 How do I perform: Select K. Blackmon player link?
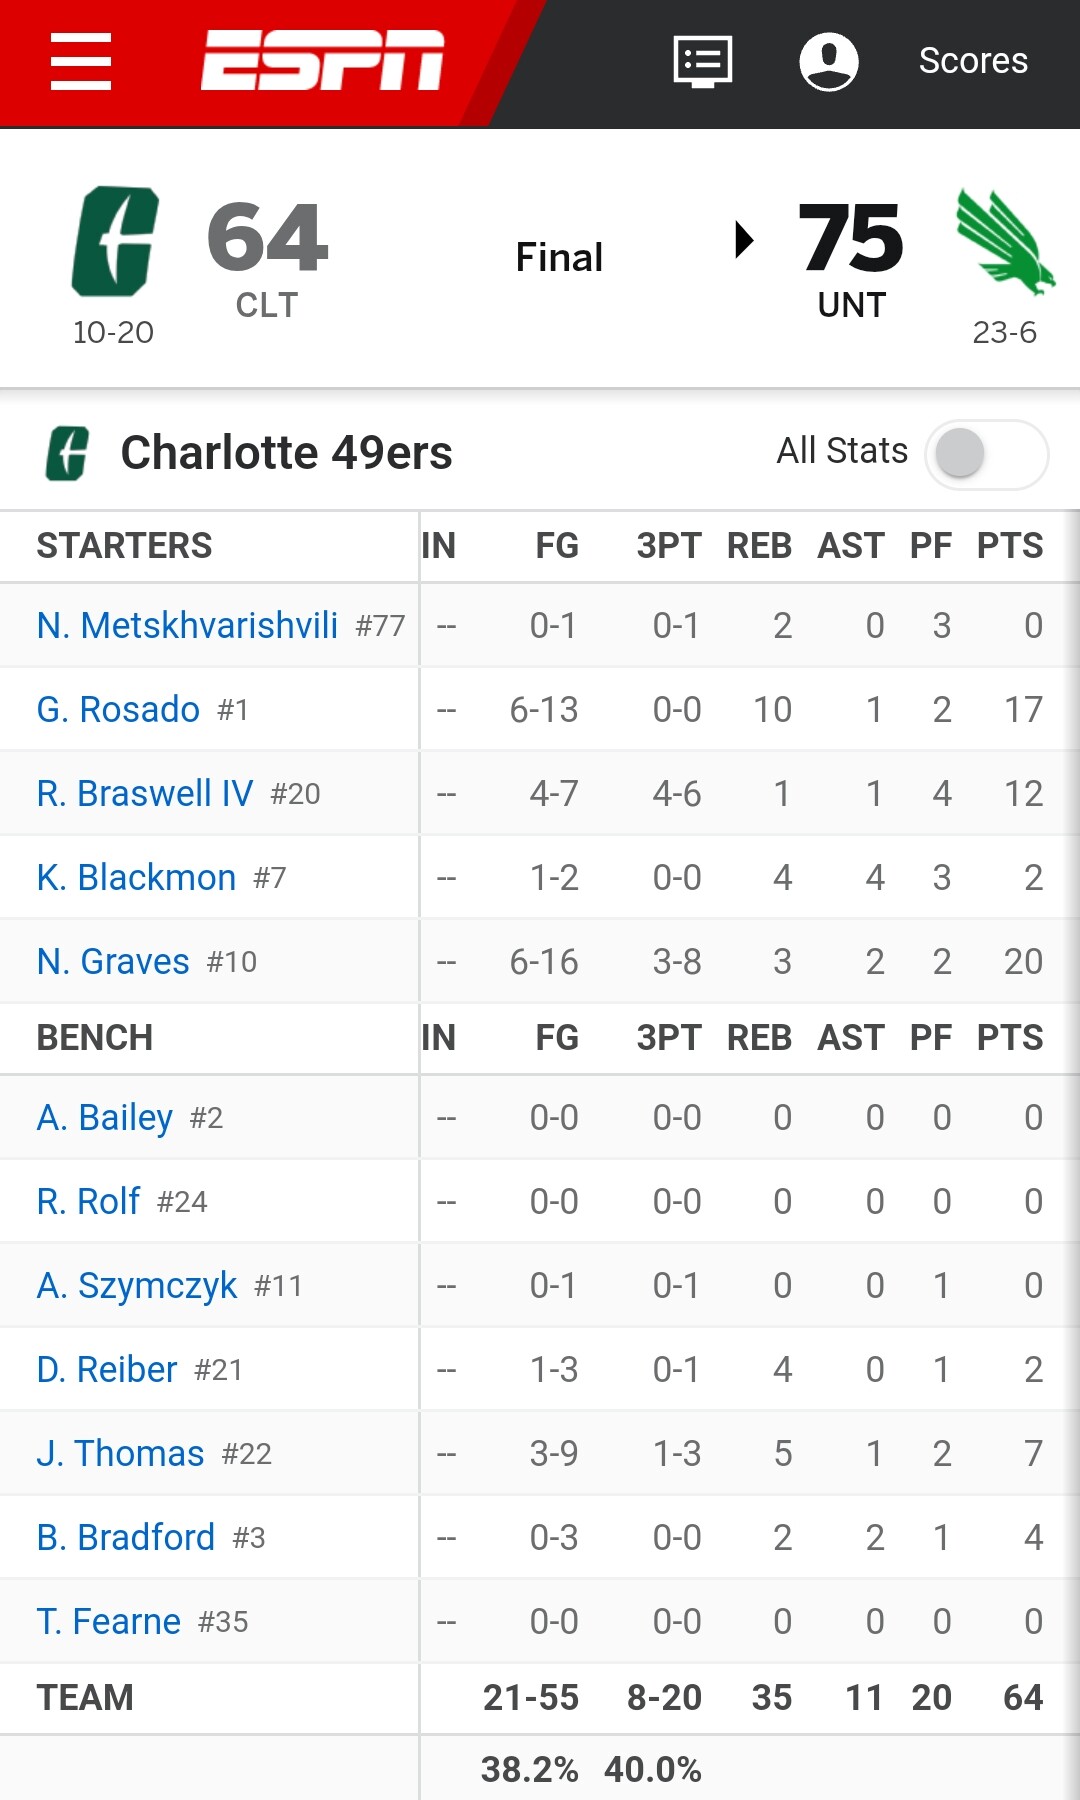pos(136,877)
